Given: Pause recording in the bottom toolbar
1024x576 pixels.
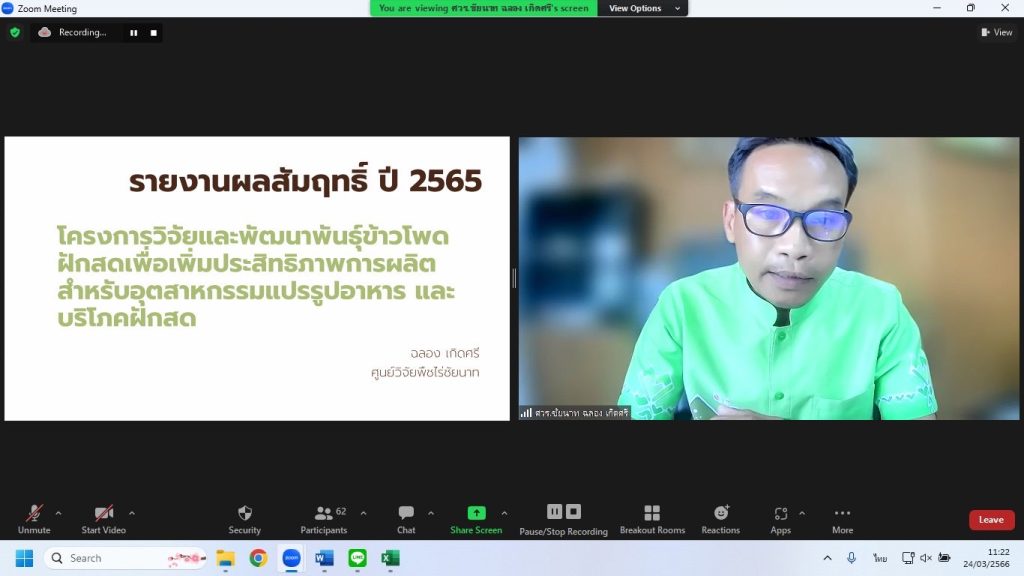Looking at the screenshot, I should pyautogui.click(x=554, y=511).
